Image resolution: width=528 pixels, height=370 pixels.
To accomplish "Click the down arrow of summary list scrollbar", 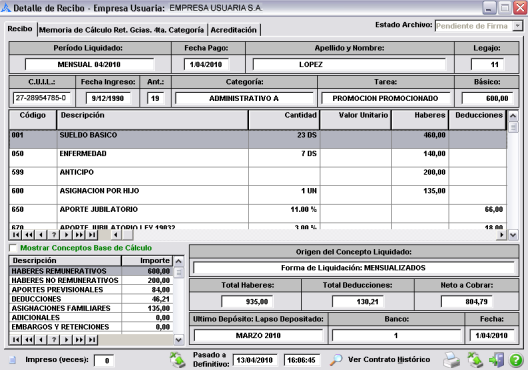I will 178,339.
